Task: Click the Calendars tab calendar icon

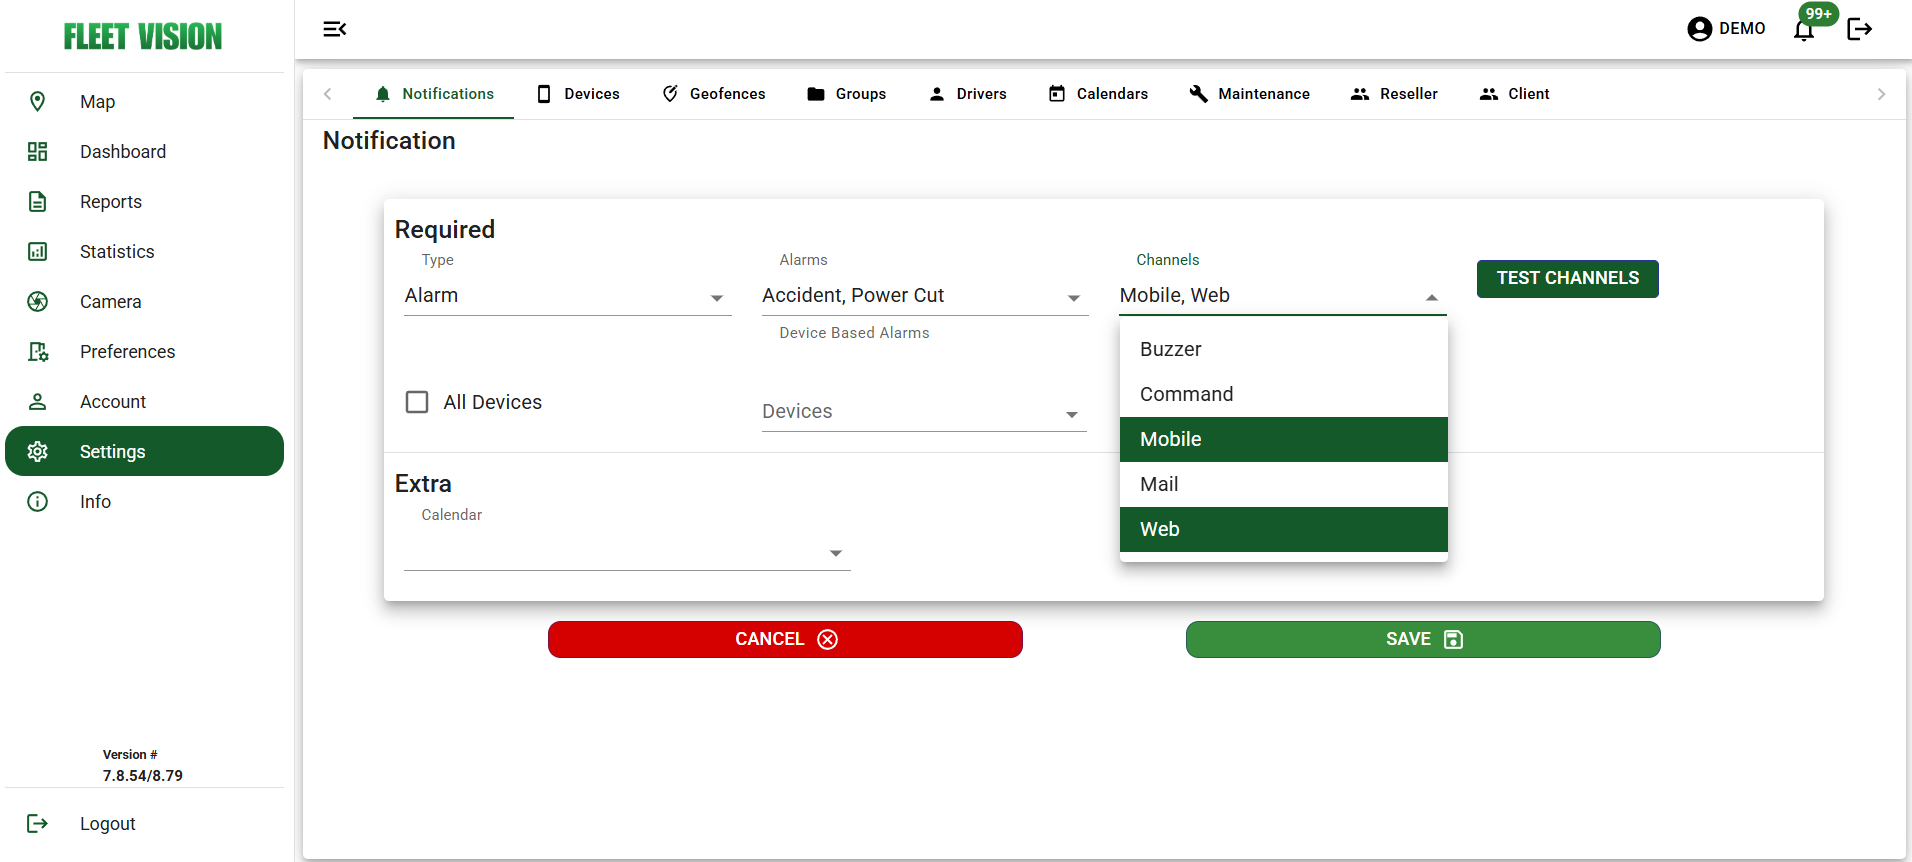Action: tap(1057, 94)
